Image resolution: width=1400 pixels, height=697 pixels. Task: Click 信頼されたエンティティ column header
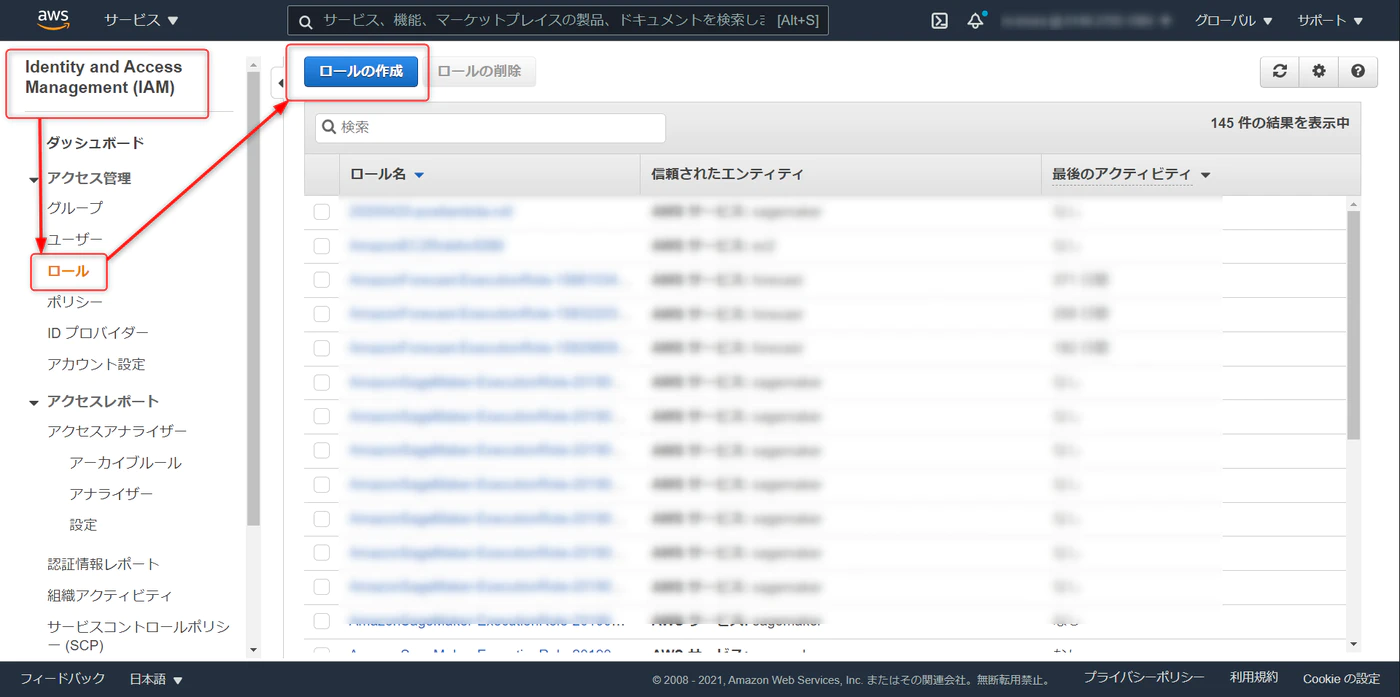pyautogui.click(x=727, y=174)
